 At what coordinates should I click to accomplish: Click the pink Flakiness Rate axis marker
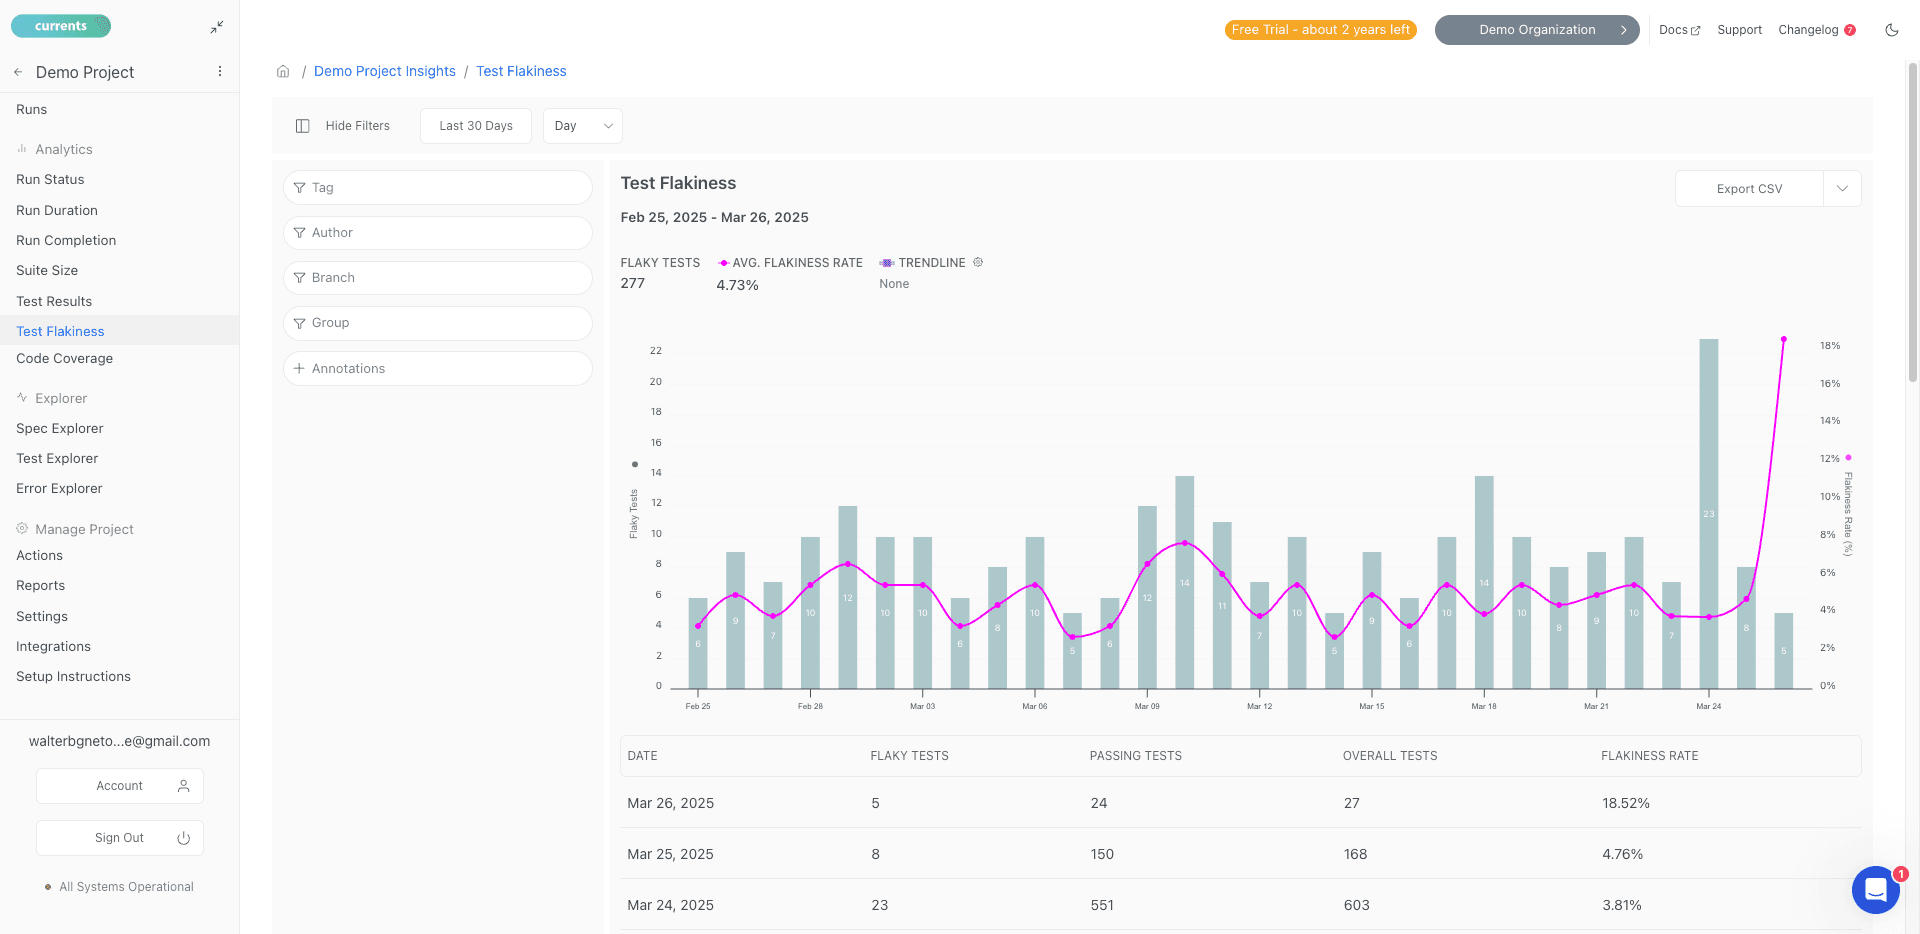[1848, 457]
